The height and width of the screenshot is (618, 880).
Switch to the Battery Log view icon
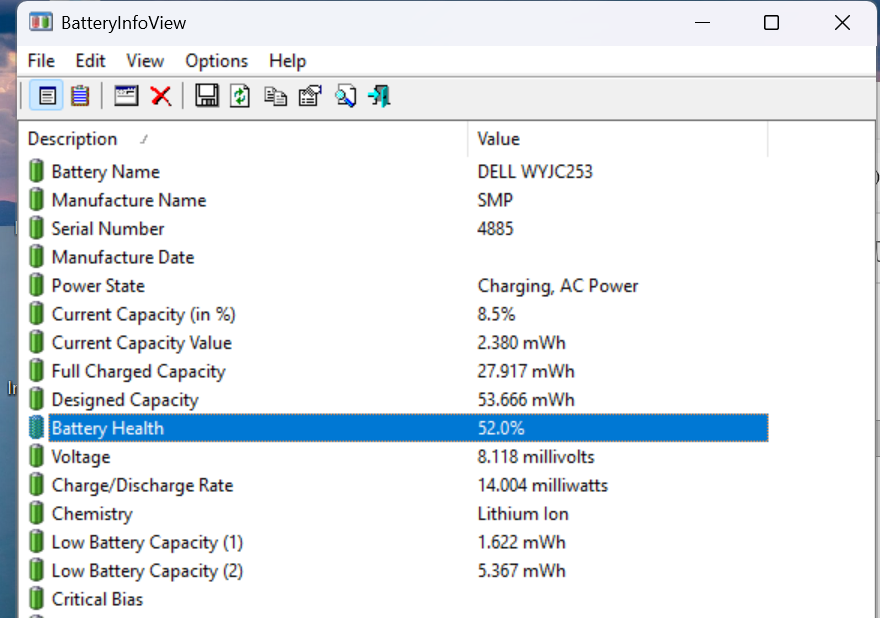pos(80,96)
